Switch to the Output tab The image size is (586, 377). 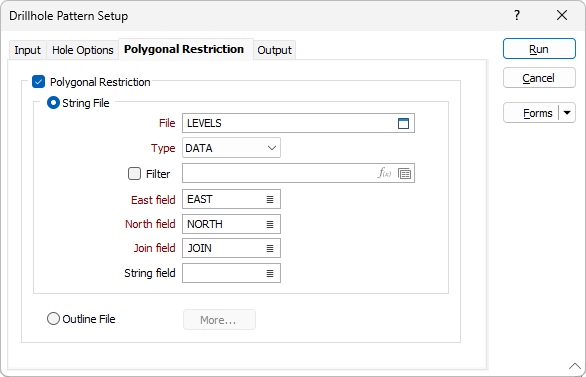point(274,50)
